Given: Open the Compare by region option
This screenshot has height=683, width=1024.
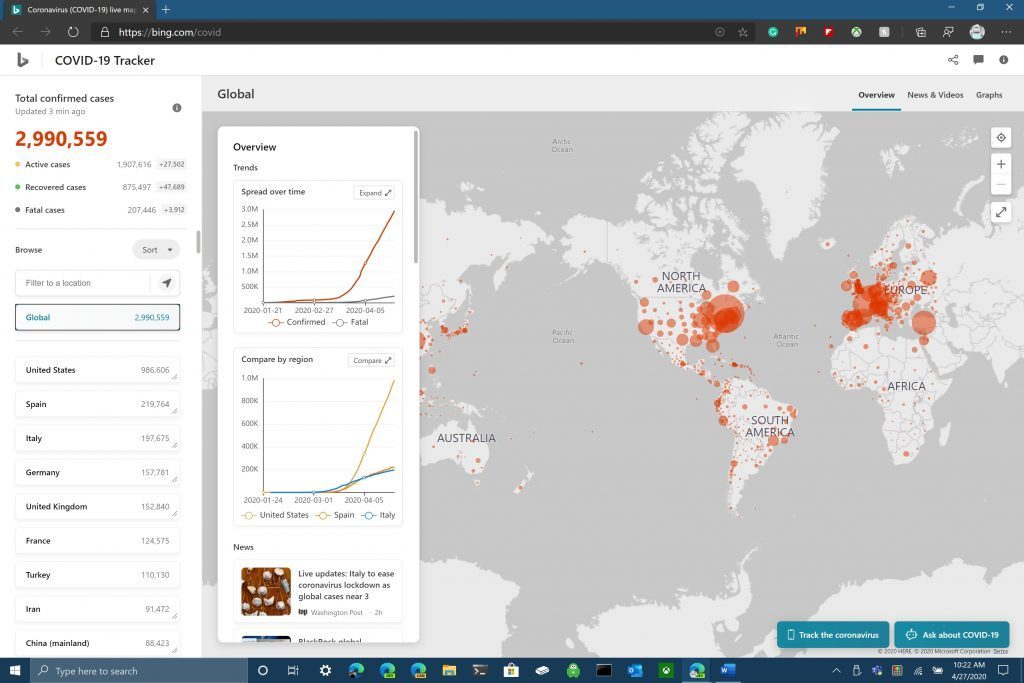Looking at the screenshot, I should point(371,360).
